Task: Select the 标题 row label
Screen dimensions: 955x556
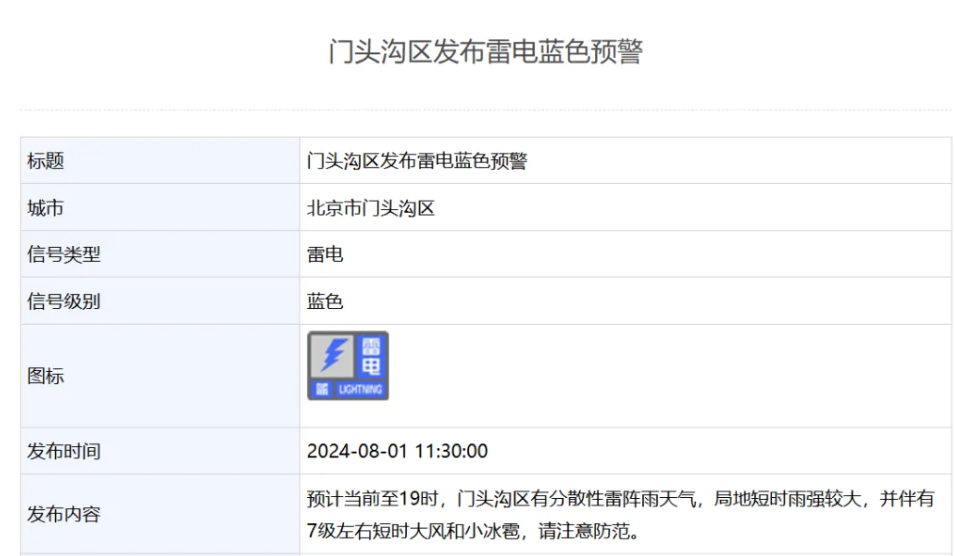Action: (46, 161)
